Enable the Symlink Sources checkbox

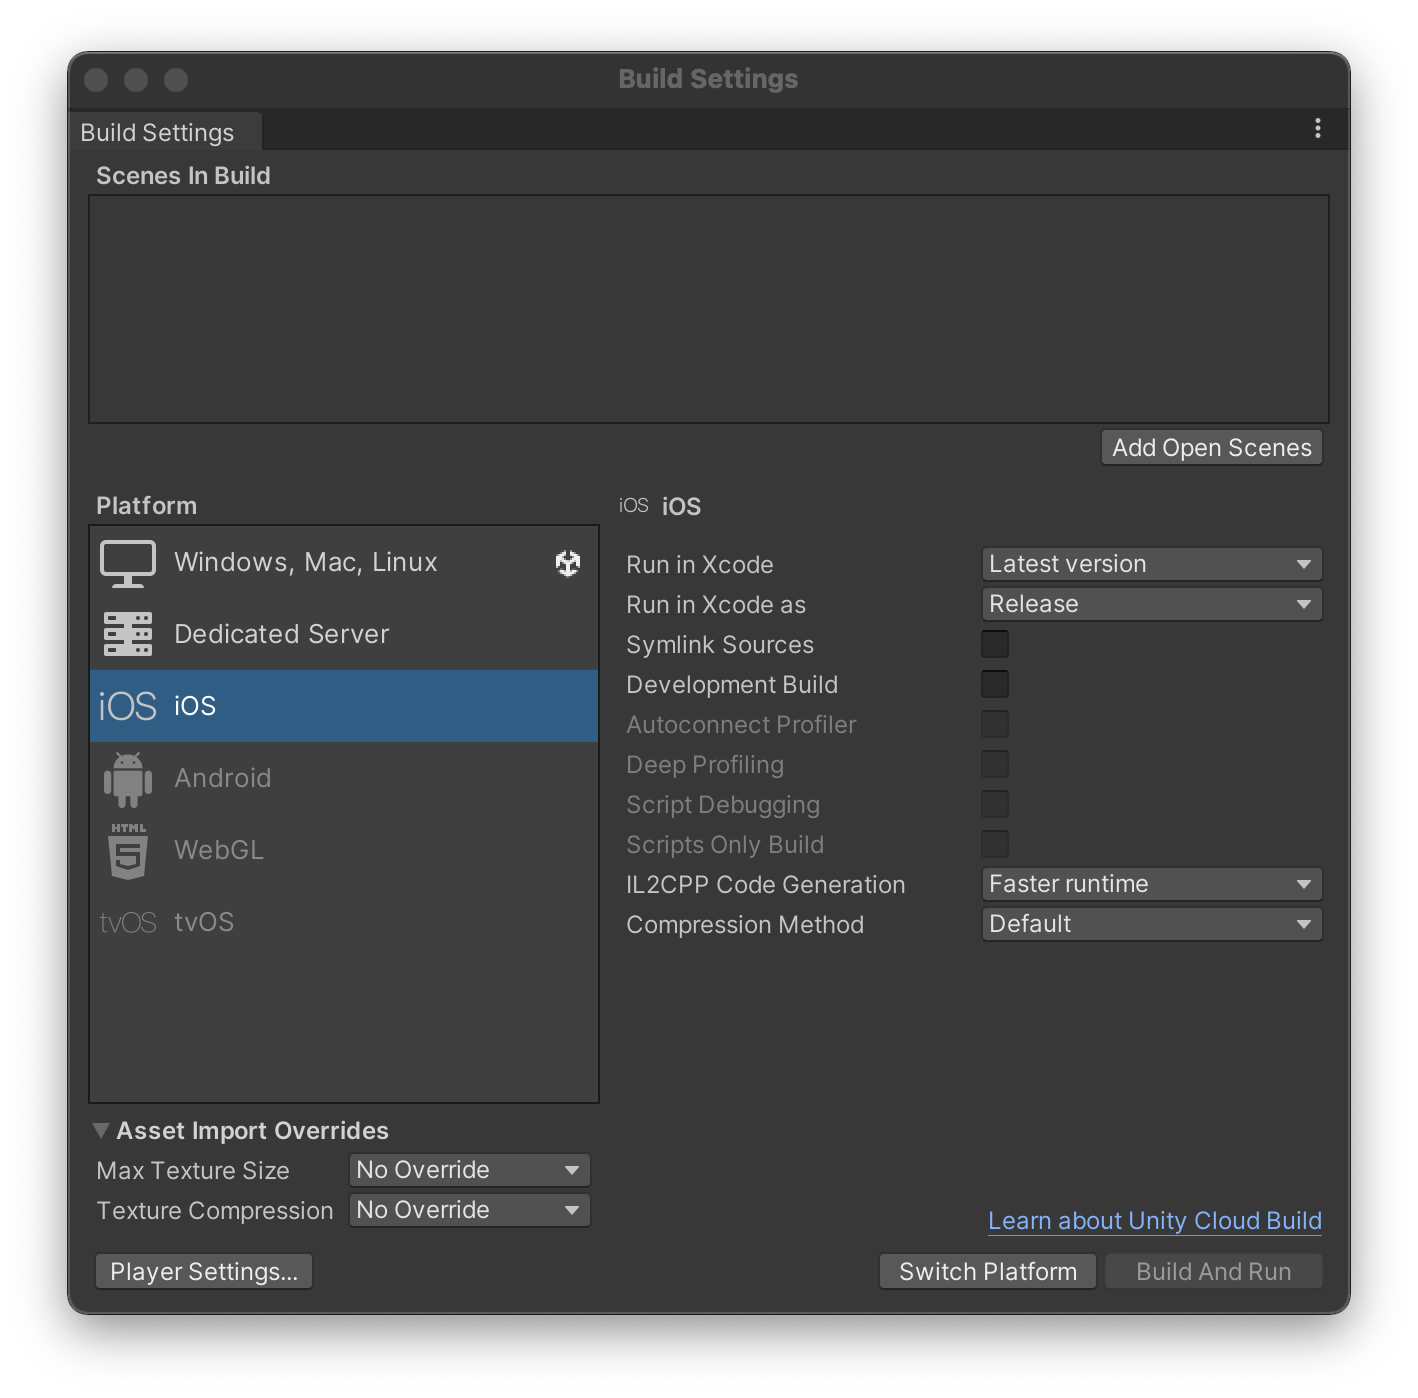pyautogui.click(x=995, y=644)
